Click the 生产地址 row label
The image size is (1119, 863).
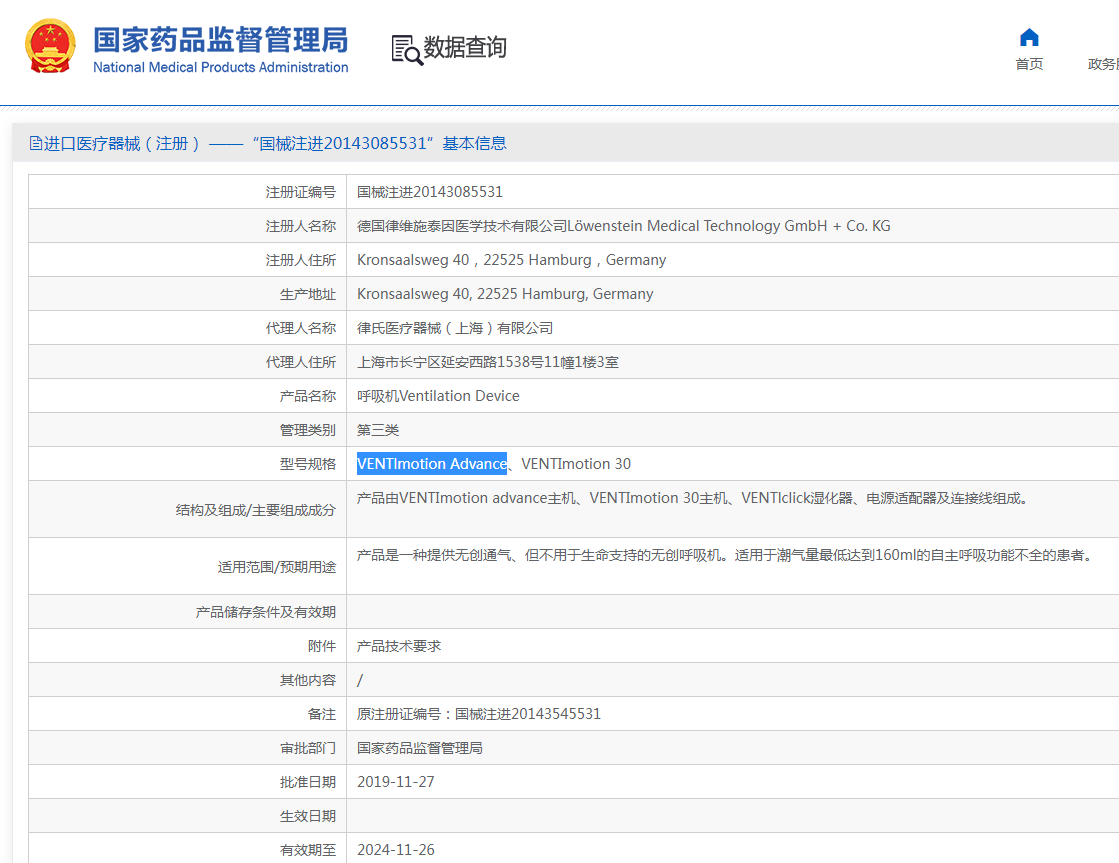click(308, 294)
